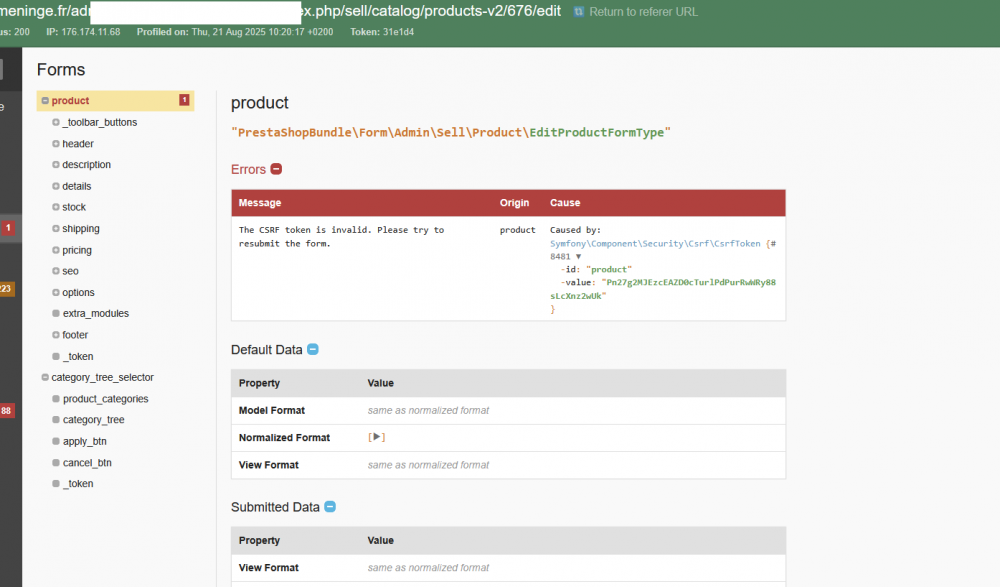The image size is (1000, 587).
Task: Collapse the category_tree_selector tree node
Action: (45, 377)
